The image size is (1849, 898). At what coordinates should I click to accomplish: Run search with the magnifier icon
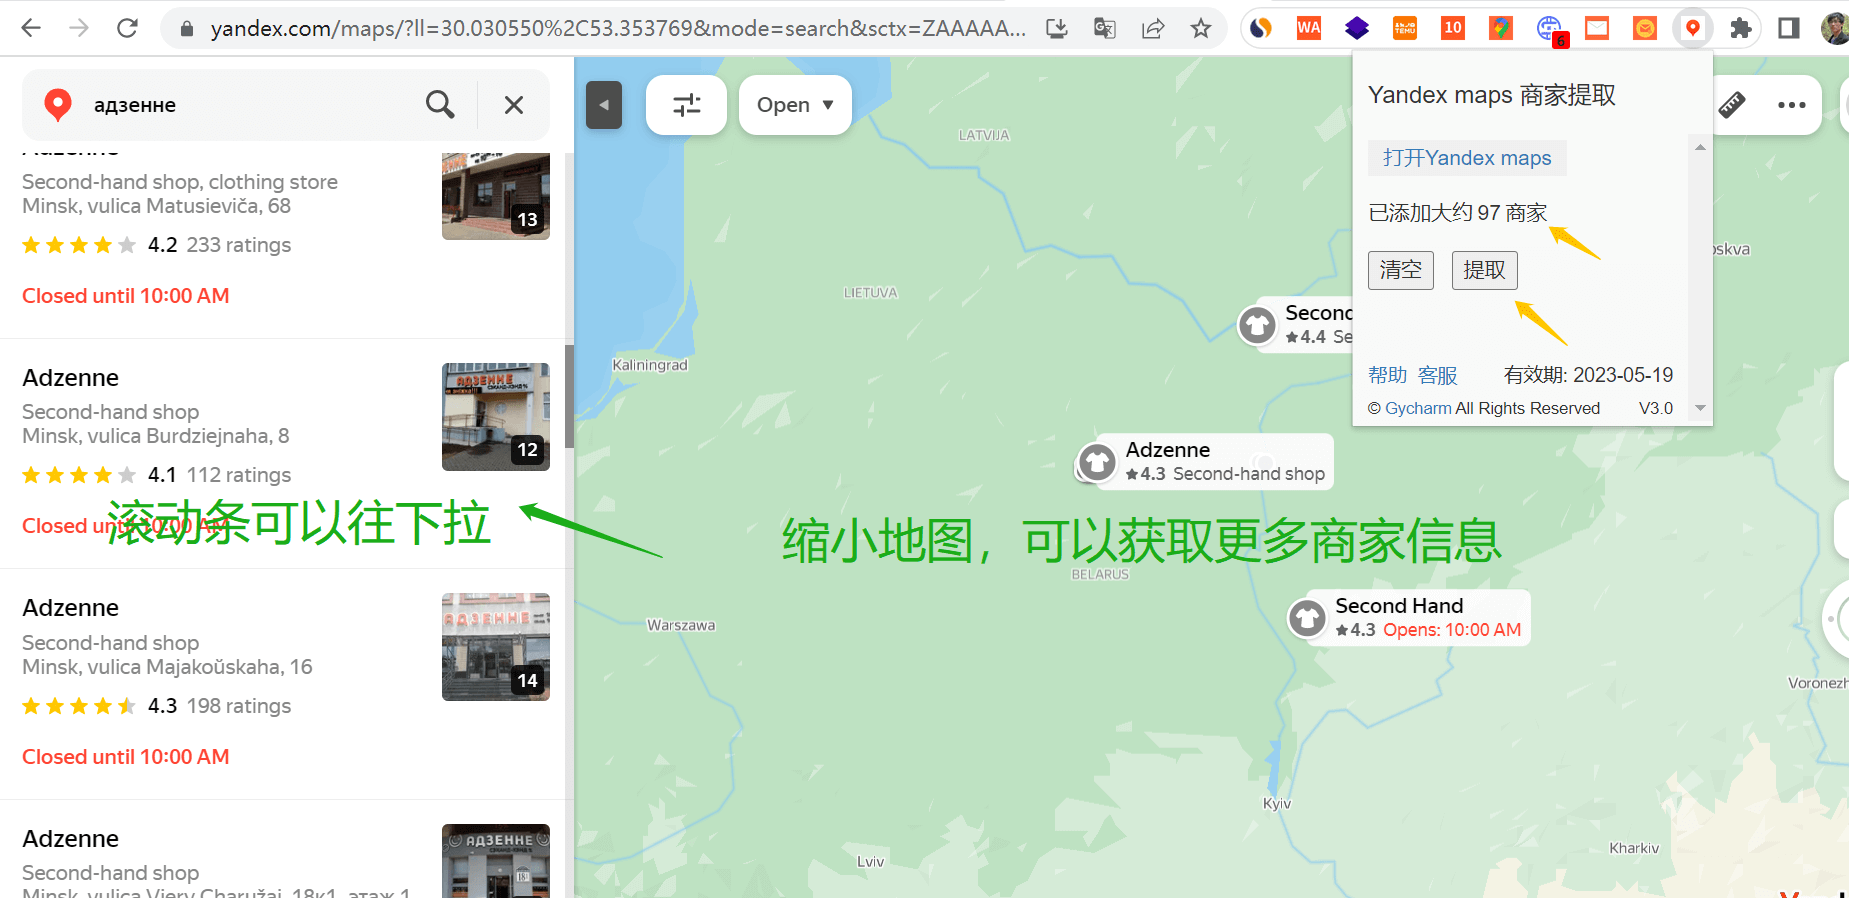[440, 105]
